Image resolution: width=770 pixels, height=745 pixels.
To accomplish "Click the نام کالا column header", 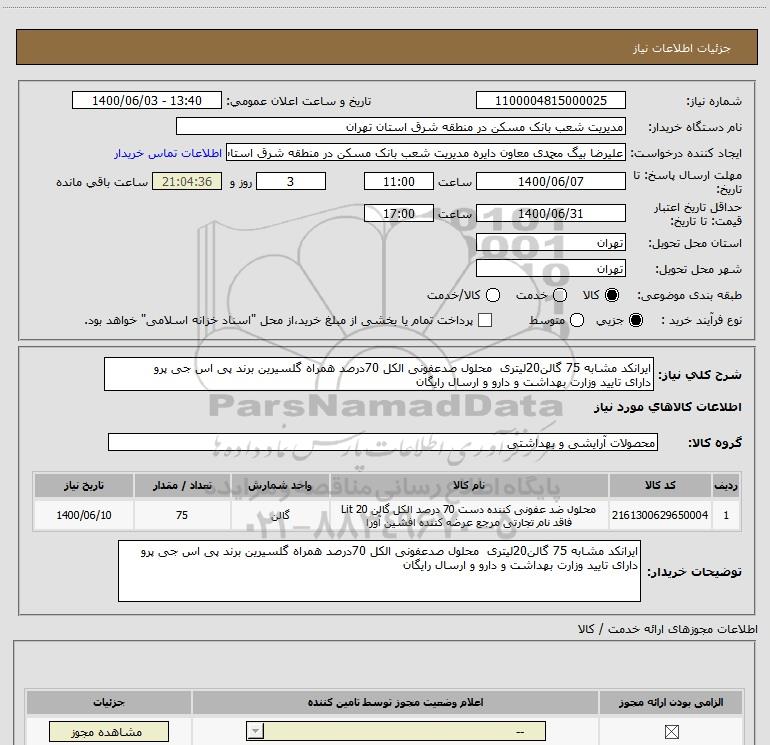I will (x=468, y=485).
